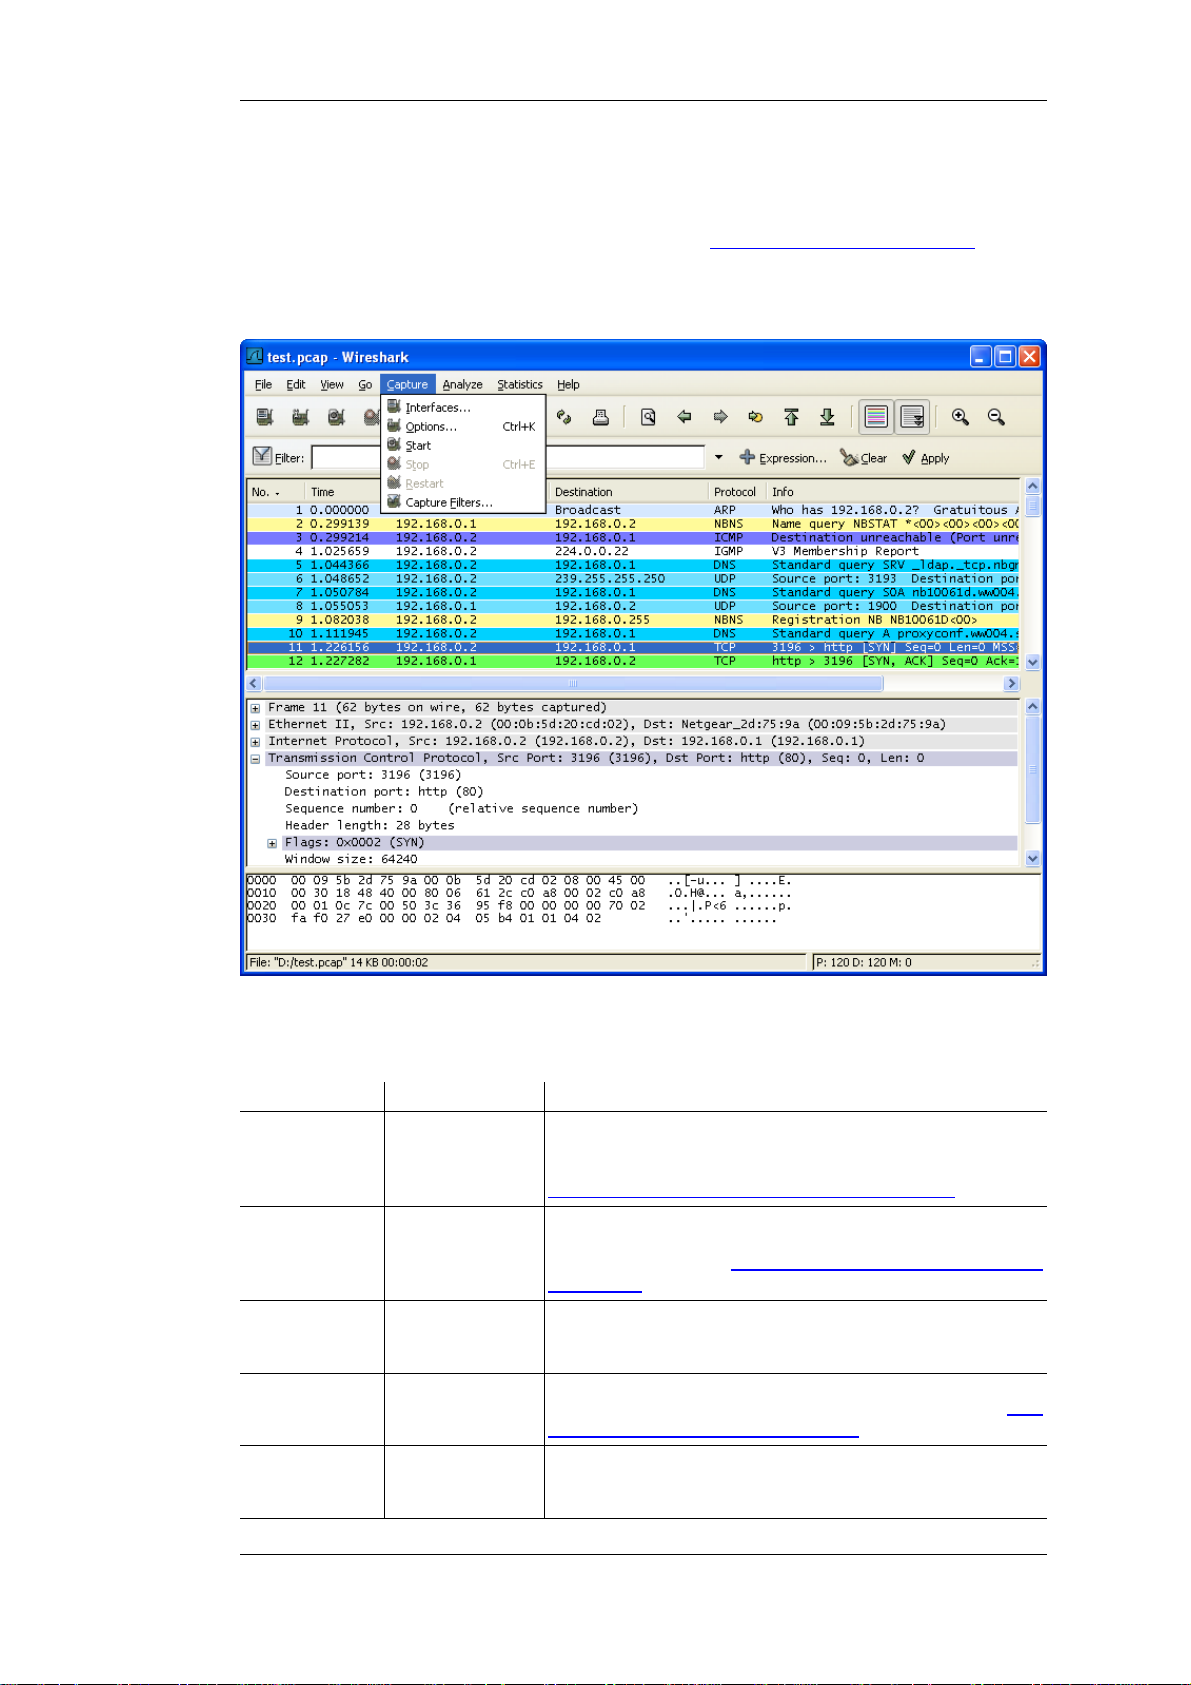Click the reload capture file toolbar icon
Viewport: 1191px width, 1685px height.
pos(564,417)
